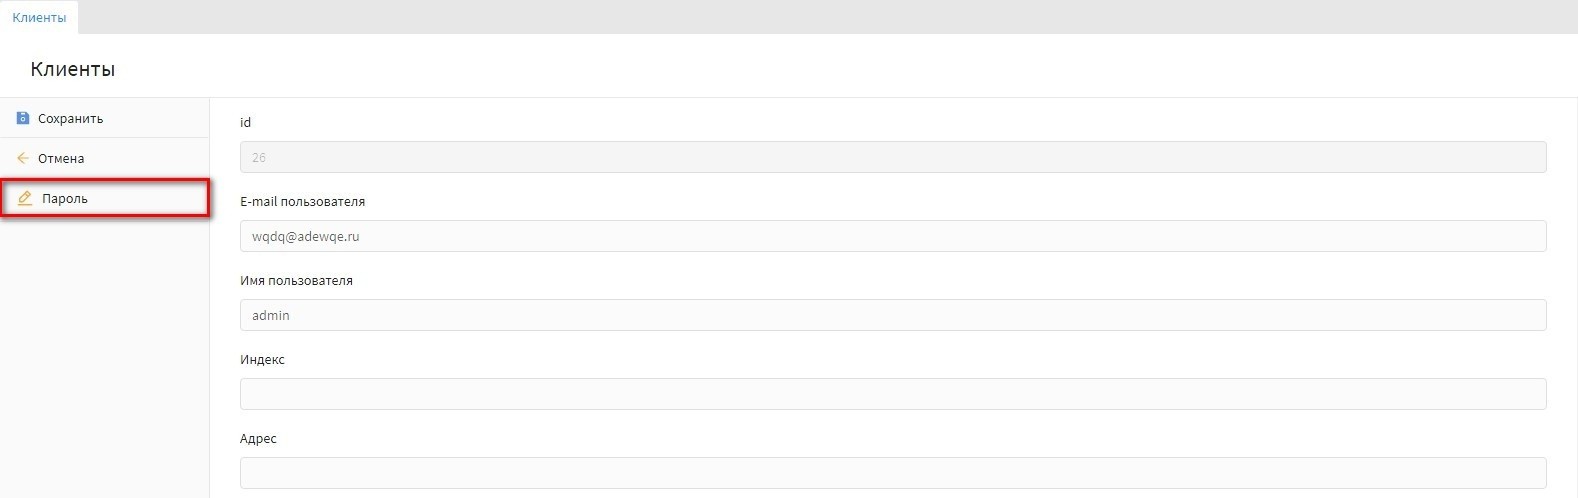Screen dimensions: 1578x498
Task: Click the orange back arrow Cancel icon
Action: click(23, 158)
